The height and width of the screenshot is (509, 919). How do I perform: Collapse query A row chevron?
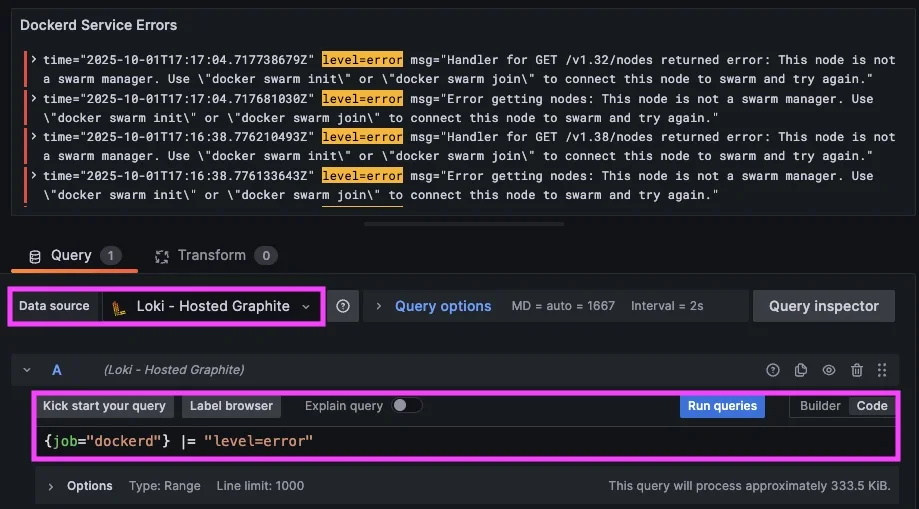27,370
